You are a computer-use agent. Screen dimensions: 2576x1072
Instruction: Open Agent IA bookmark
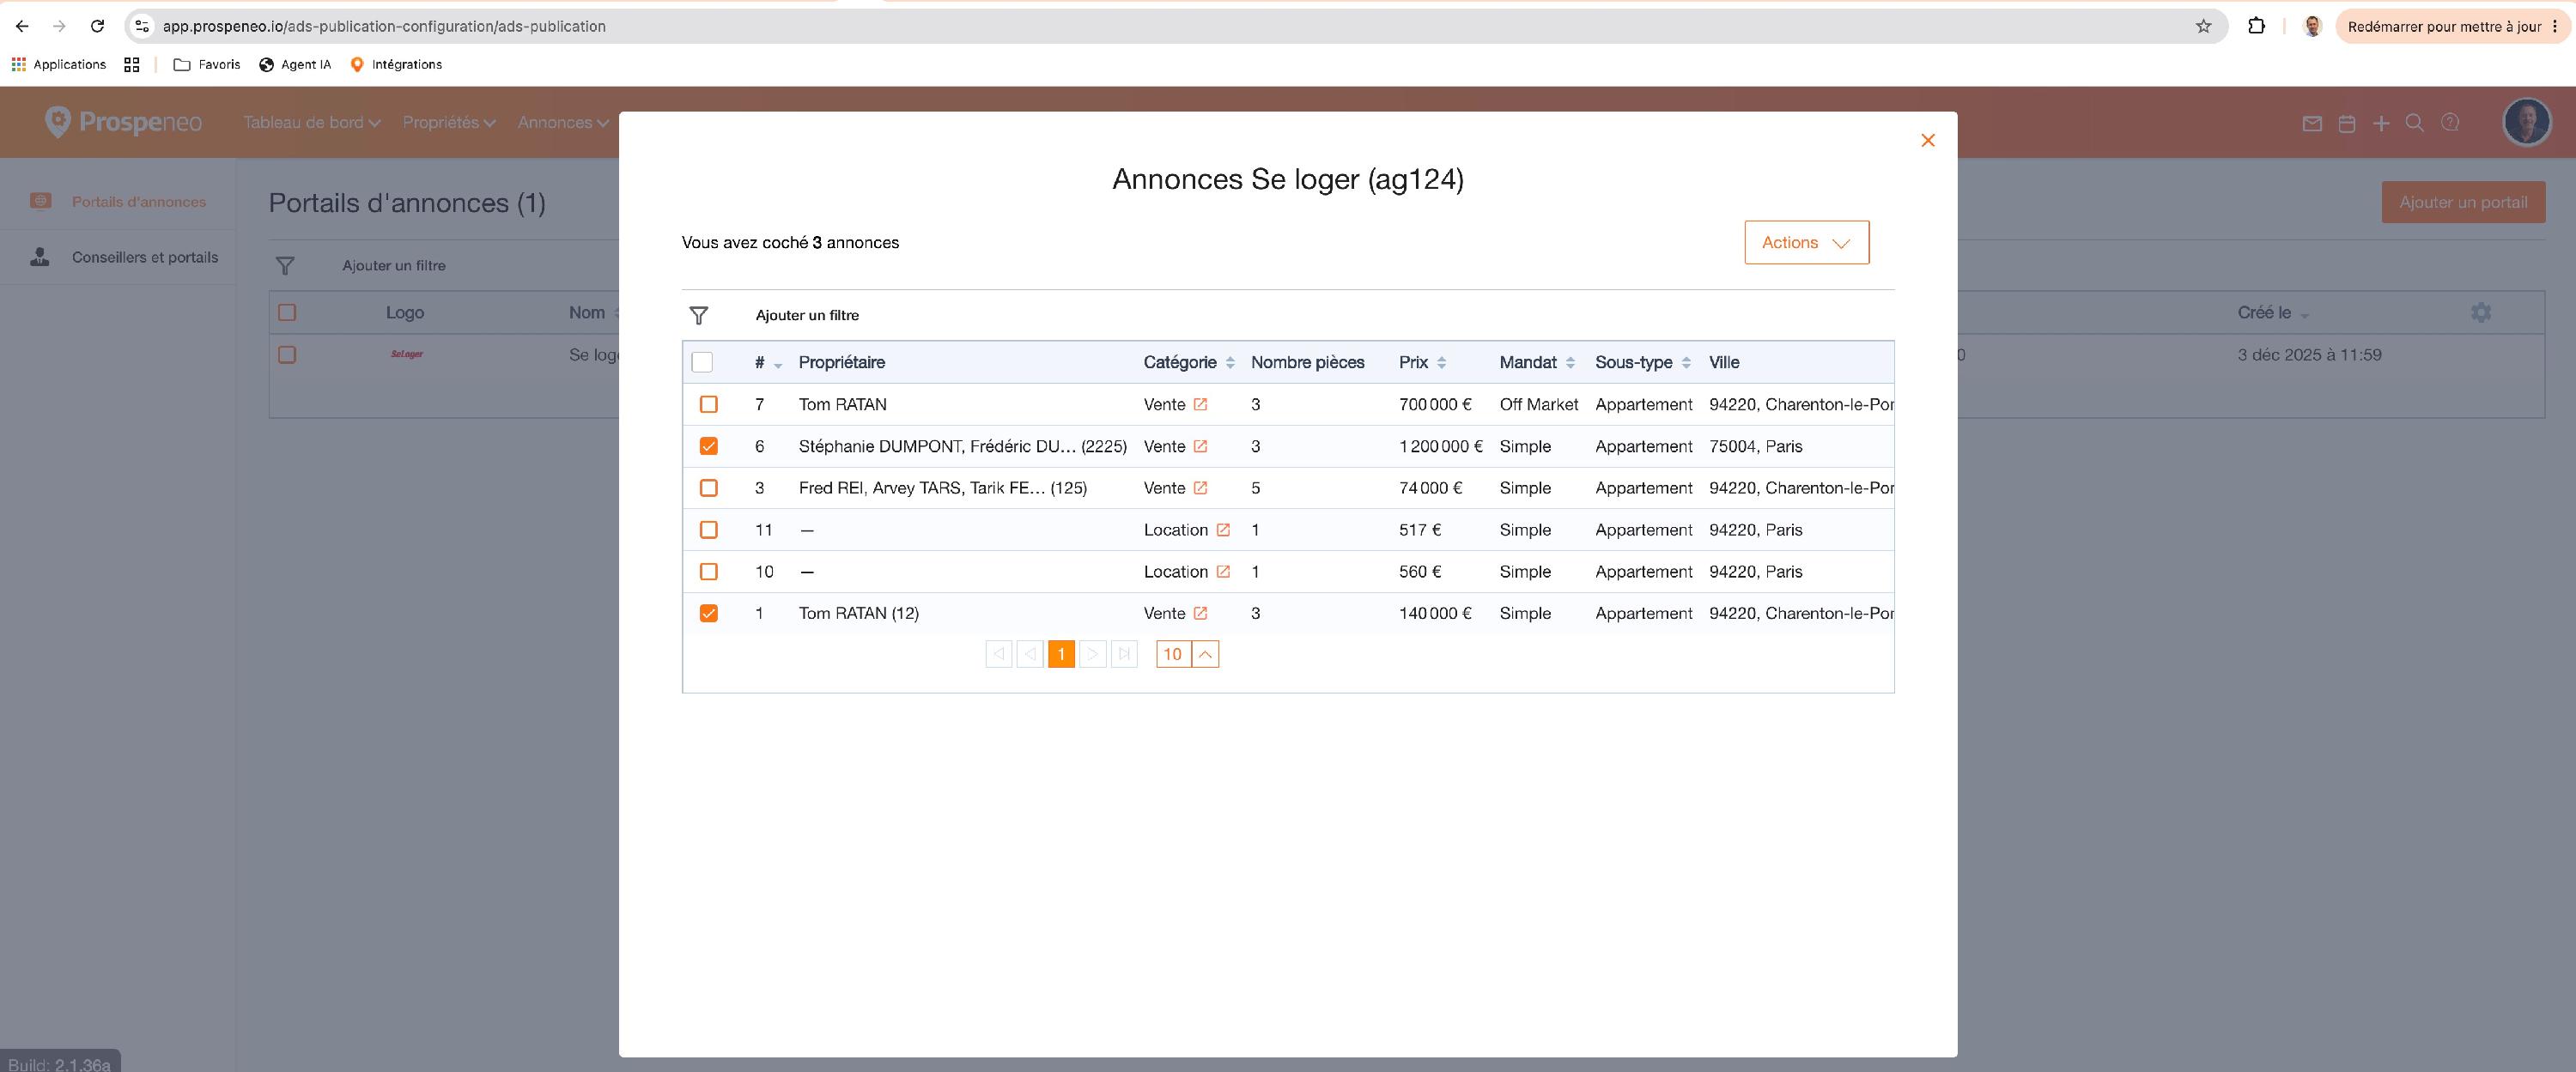click(295, 64)
